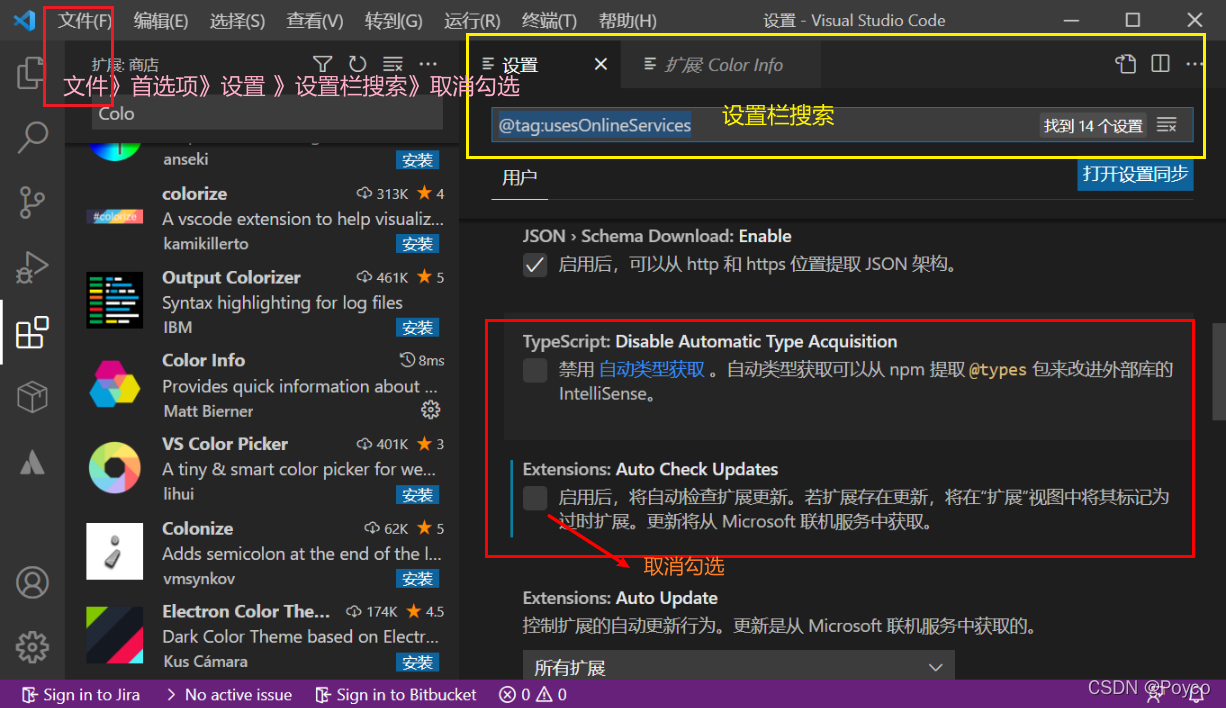Open the 编辑(E) menu
The height and width of the screenshot is (708, 1226).
pyautogui.click(x=161, y=21)
